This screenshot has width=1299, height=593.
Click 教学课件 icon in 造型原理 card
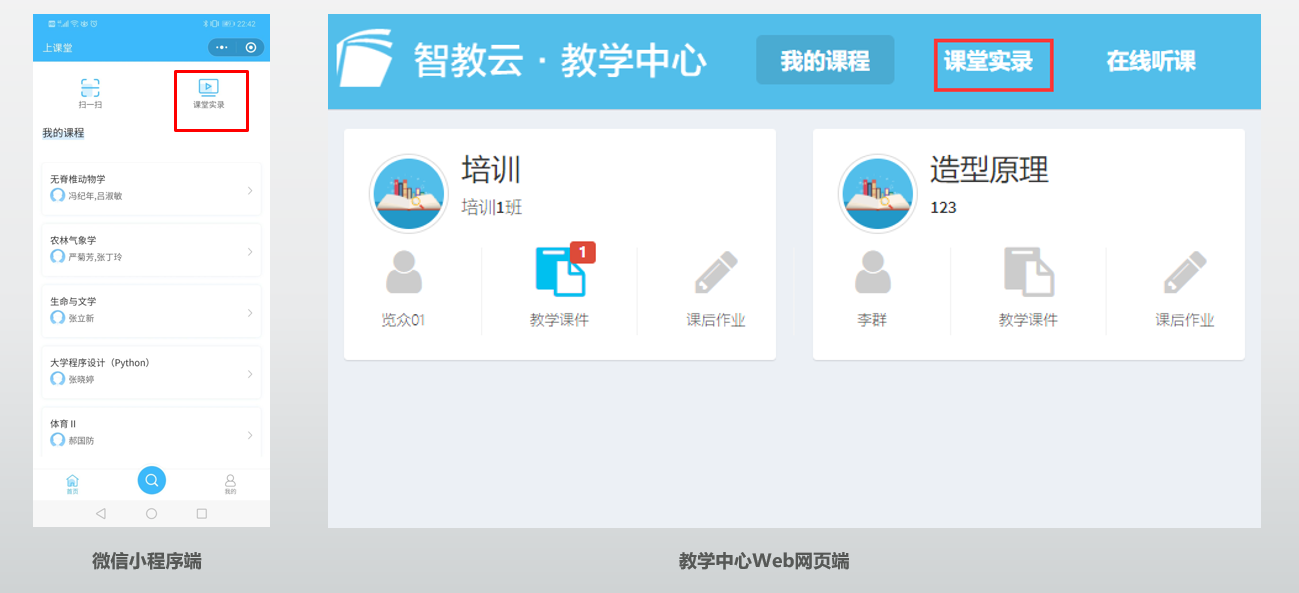click(x=1028, y=273)
